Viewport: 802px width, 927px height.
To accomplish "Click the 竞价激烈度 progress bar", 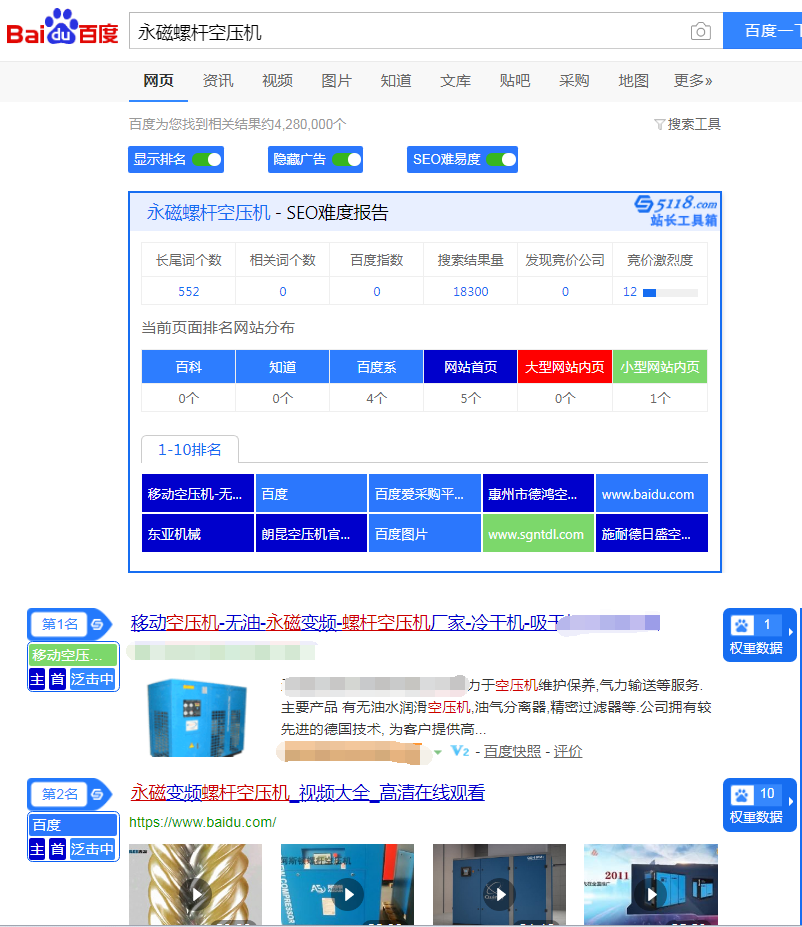I will coord(670,293).
